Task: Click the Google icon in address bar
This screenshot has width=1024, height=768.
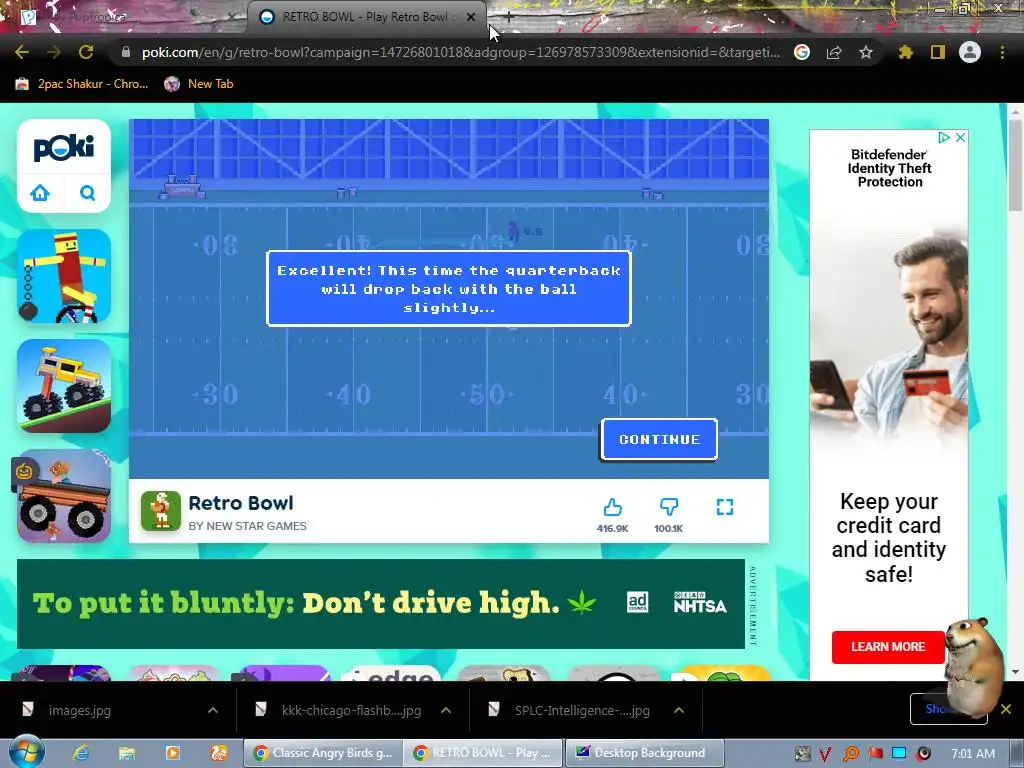Action: pyautogui.click(x=802, y=52)
